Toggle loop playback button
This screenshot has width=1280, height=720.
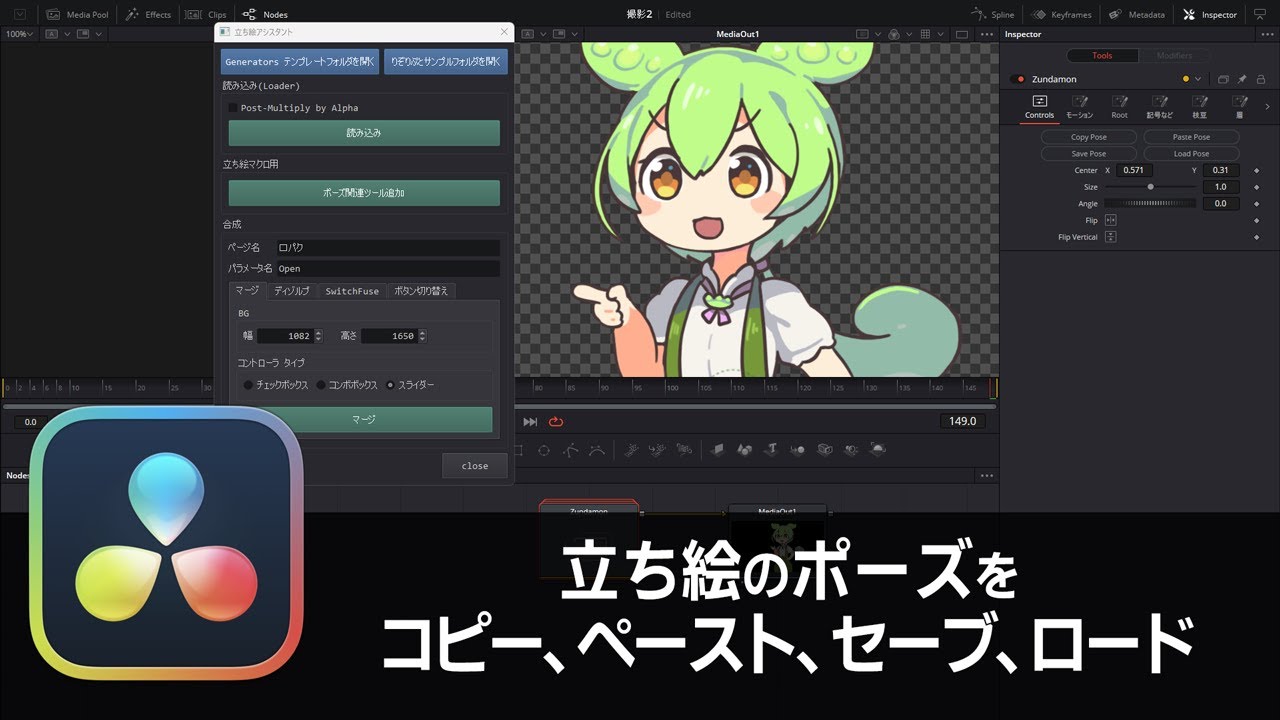point(556,422)
